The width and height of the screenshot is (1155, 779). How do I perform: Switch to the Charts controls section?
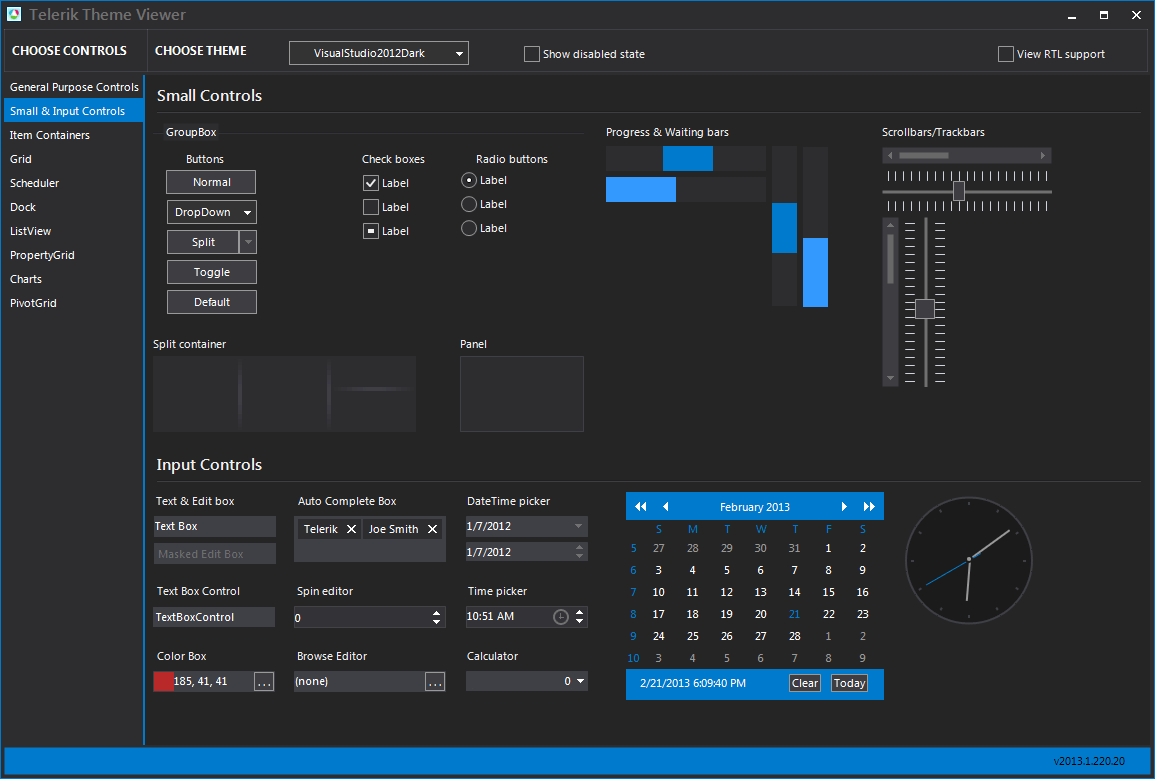(x=26, y=278)
